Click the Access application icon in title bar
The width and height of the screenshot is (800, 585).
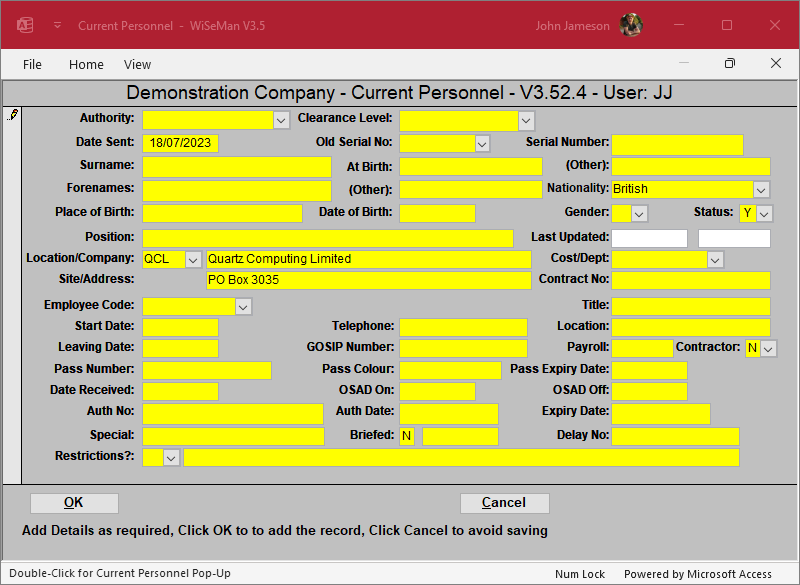coord(26,25)
